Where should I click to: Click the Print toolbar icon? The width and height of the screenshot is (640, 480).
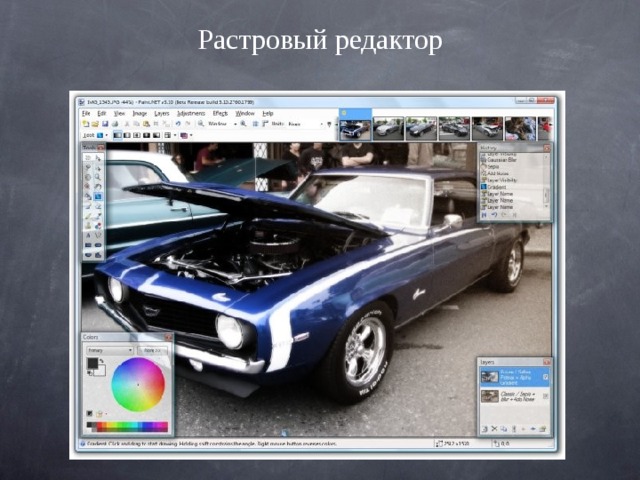pyautogui.click(x=115, y=124)
